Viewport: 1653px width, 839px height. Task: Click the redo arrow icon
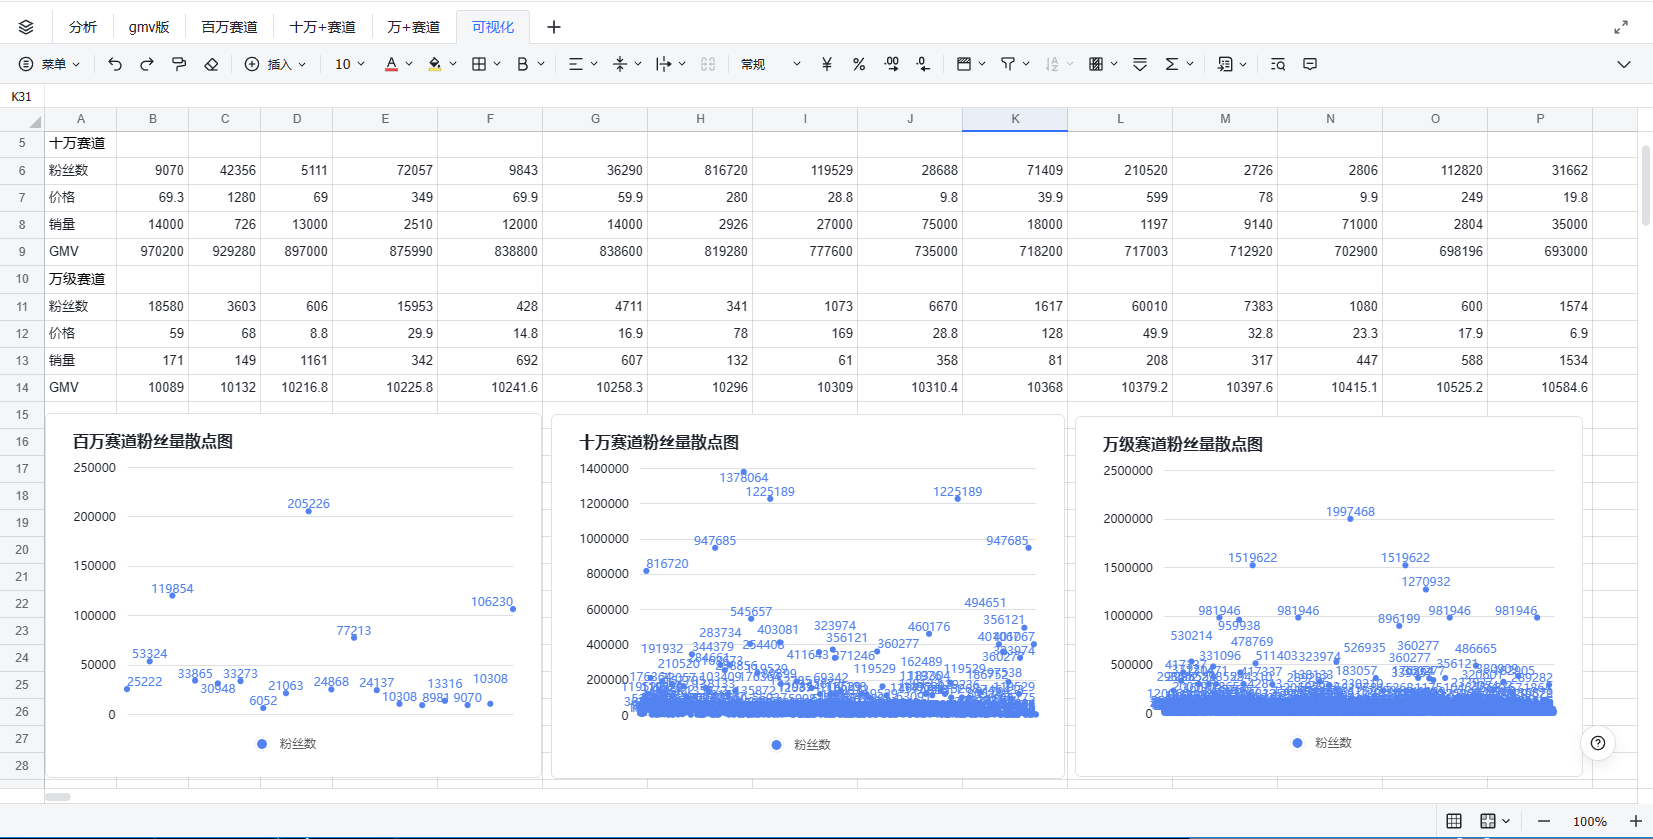click(147, 64)
